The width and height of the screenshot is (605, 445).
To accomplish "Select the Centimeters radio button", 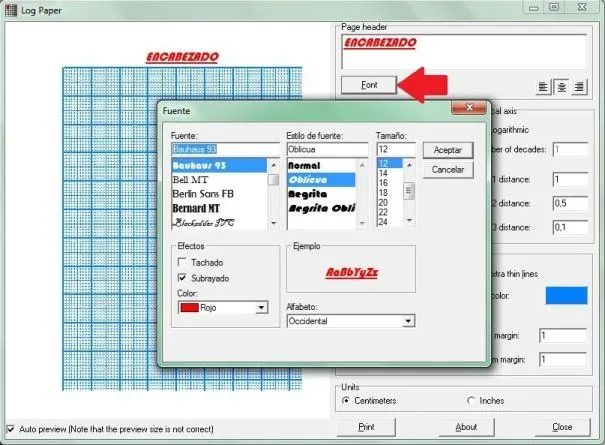I will tap(346, 400).
